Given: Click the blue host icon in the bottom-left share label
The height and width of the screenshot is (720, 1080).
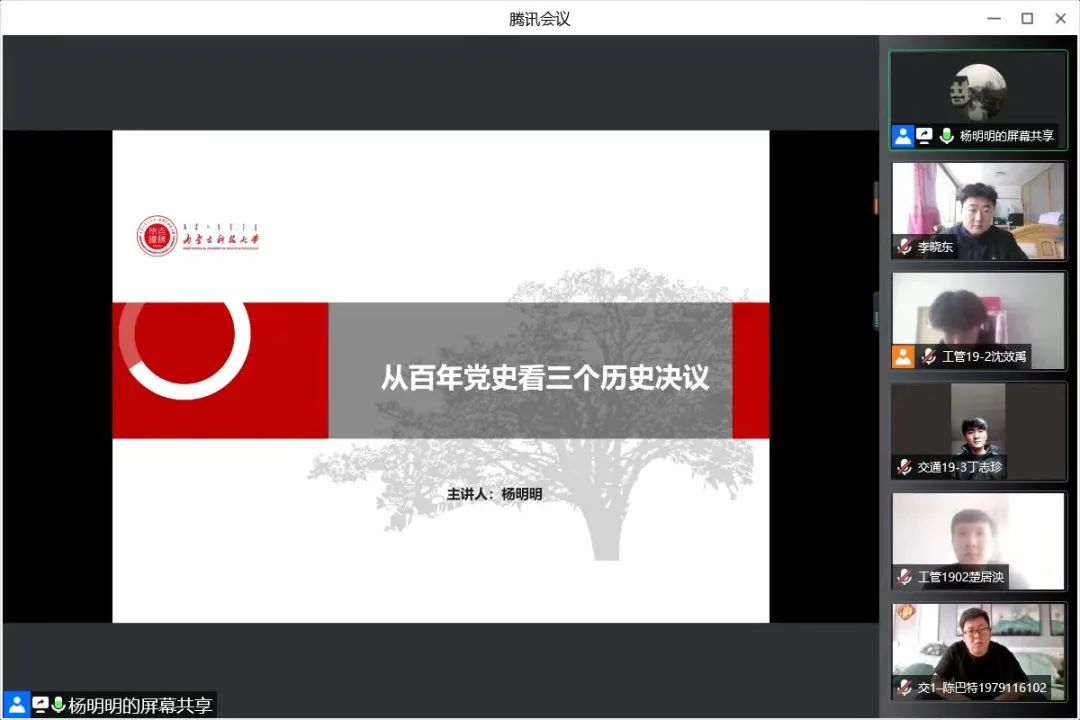Looking at the screenshot, I should [16, 705].
